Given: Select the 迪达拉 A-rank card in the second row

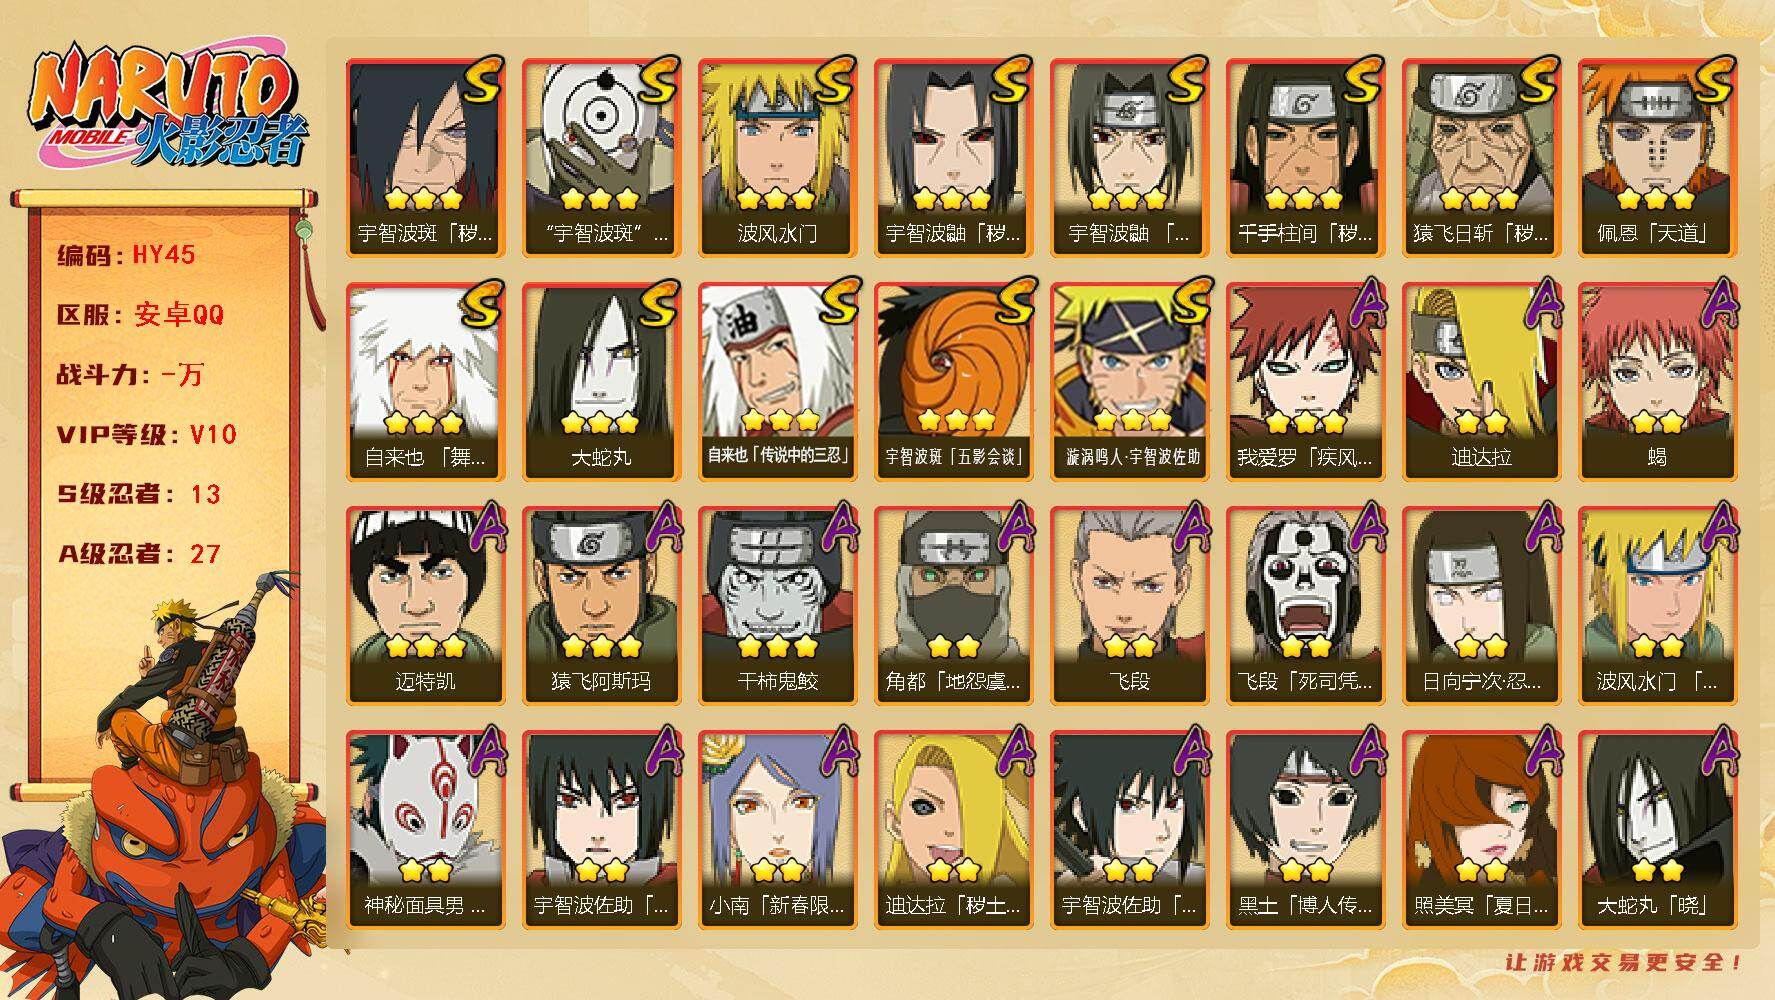Looking at the screenshot, I should [x=1481, y=382].
